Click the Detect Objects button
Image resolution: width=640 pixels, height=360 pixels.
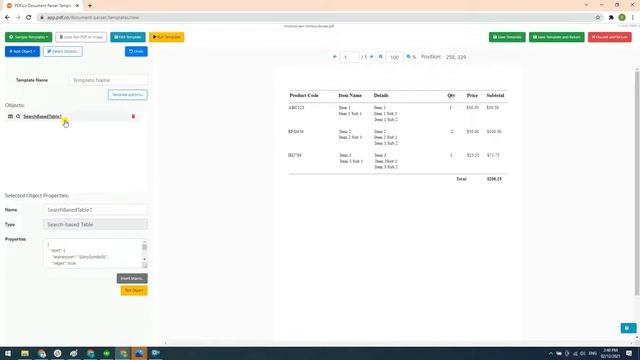(x=63, y=51)
